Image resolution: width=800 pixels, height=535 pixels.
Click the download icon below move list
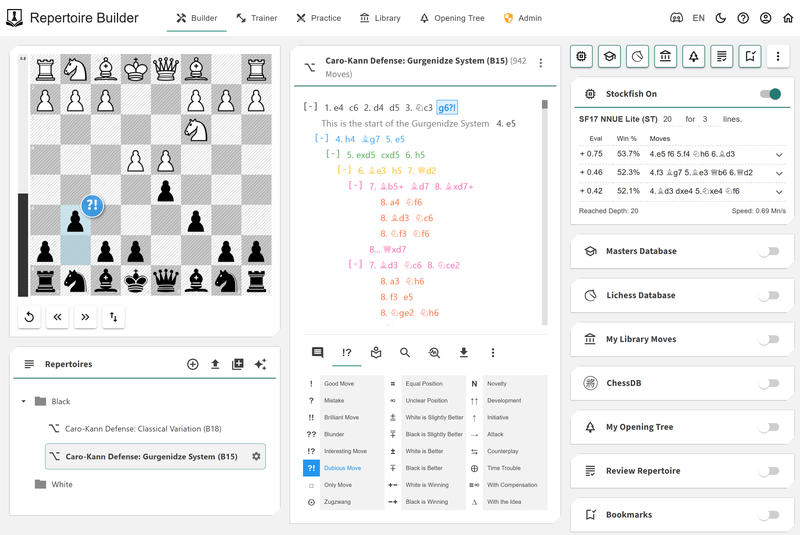464,353
